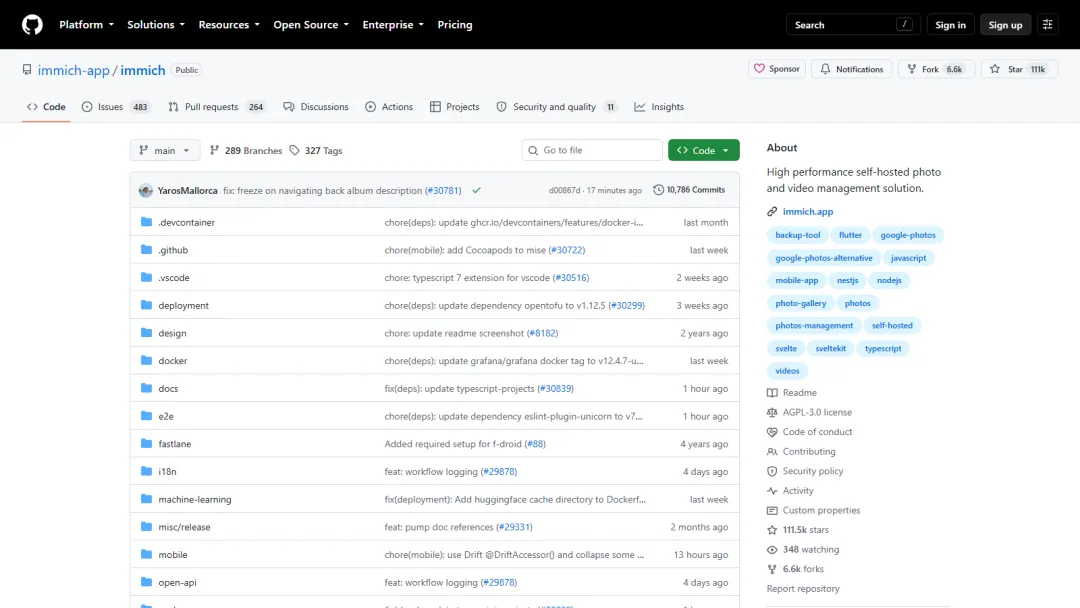This screenshot has height=608, width=1080.
Task: Click the bell Notifications button
Action: [x=852, y=69]
